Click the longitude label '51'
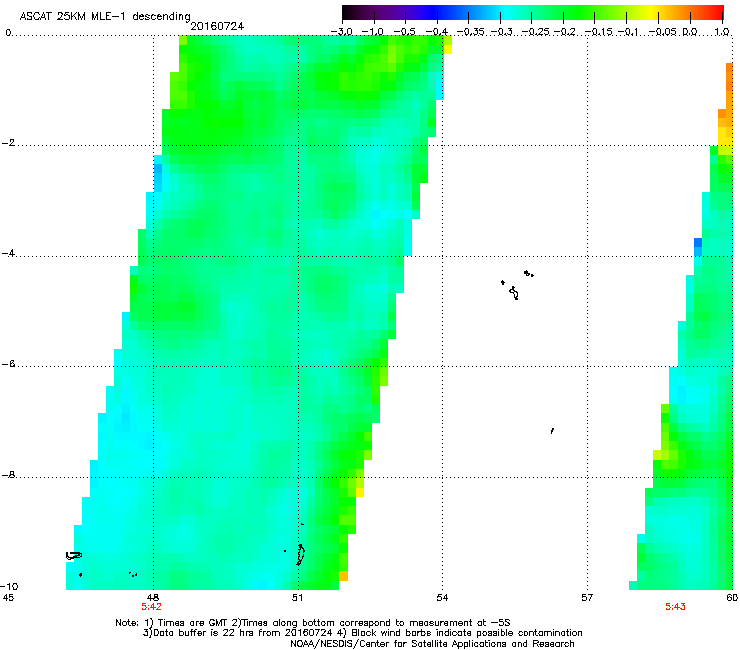Viewport: 740px width, 650px height. (297, 598)
